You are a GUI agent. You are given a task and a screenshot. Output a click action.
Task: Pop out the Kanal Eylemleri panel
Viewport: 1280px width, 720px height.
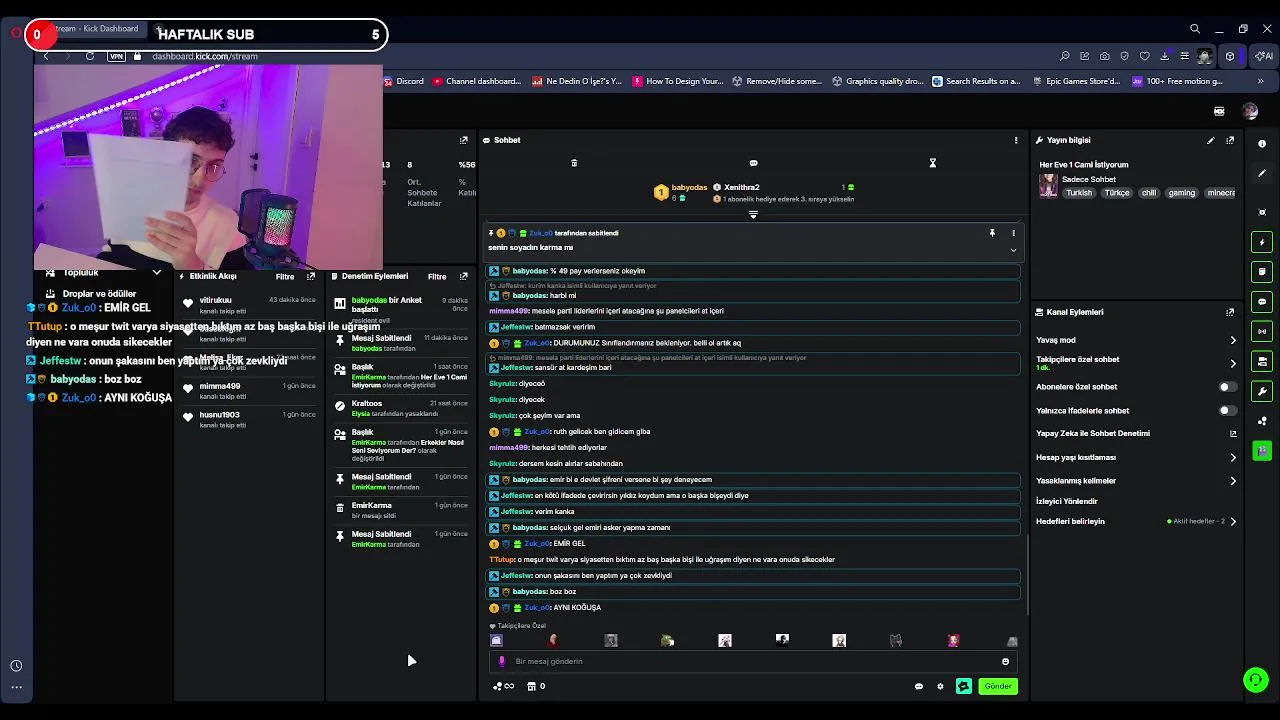[x=1230, y=312]
